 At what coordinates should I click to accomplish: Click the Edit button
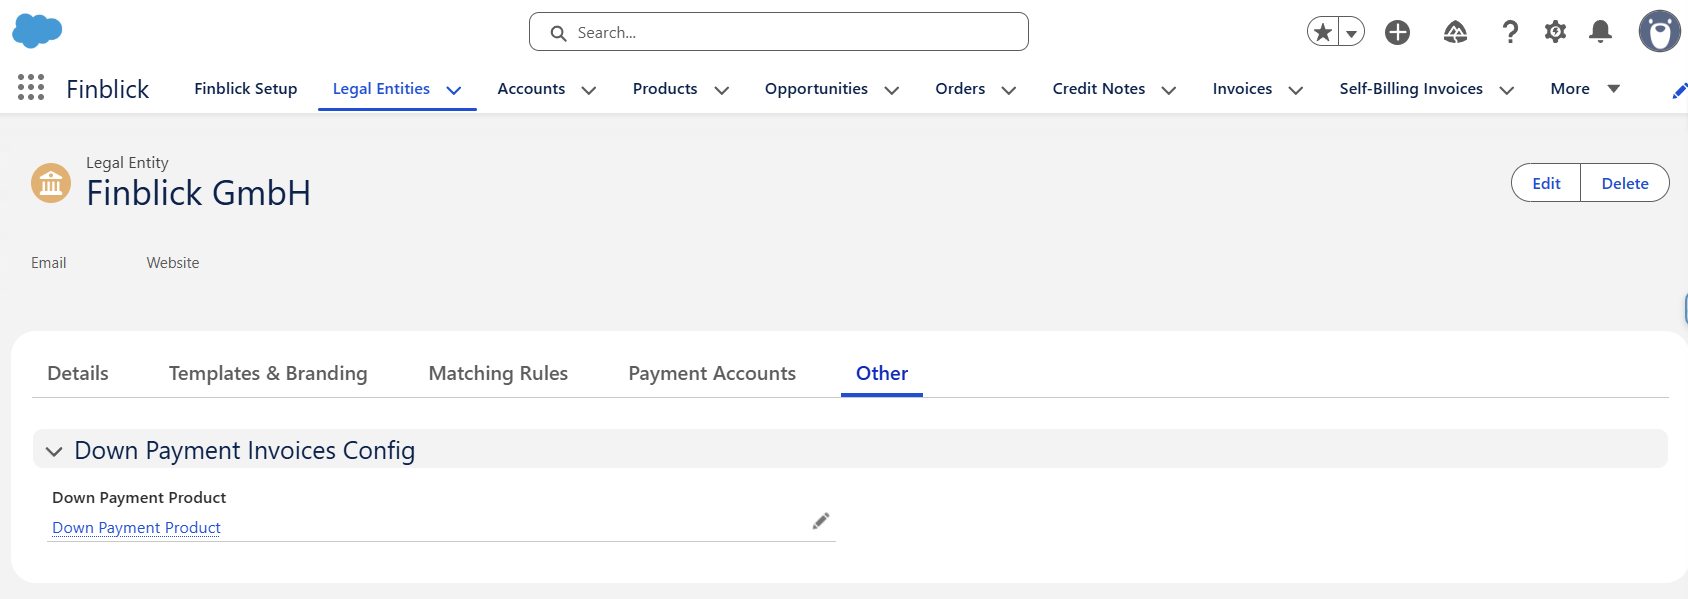1546,183
